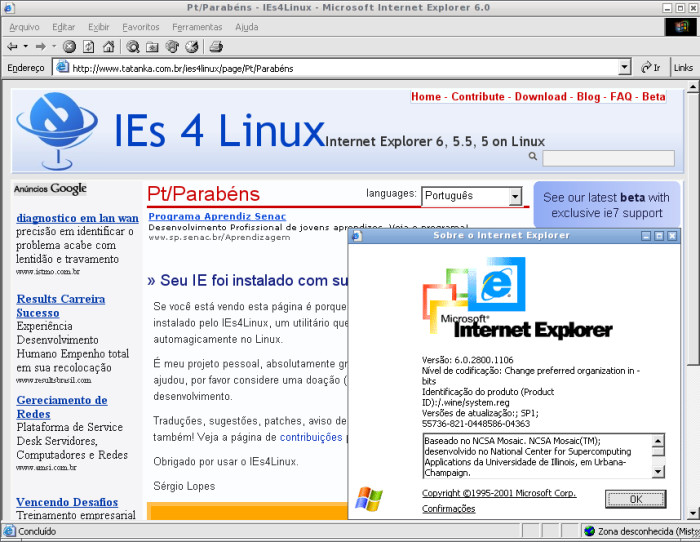Open the Copyright Microsoft Corp. link
This screenshot has width=700, height=542.
click(499, 493)
